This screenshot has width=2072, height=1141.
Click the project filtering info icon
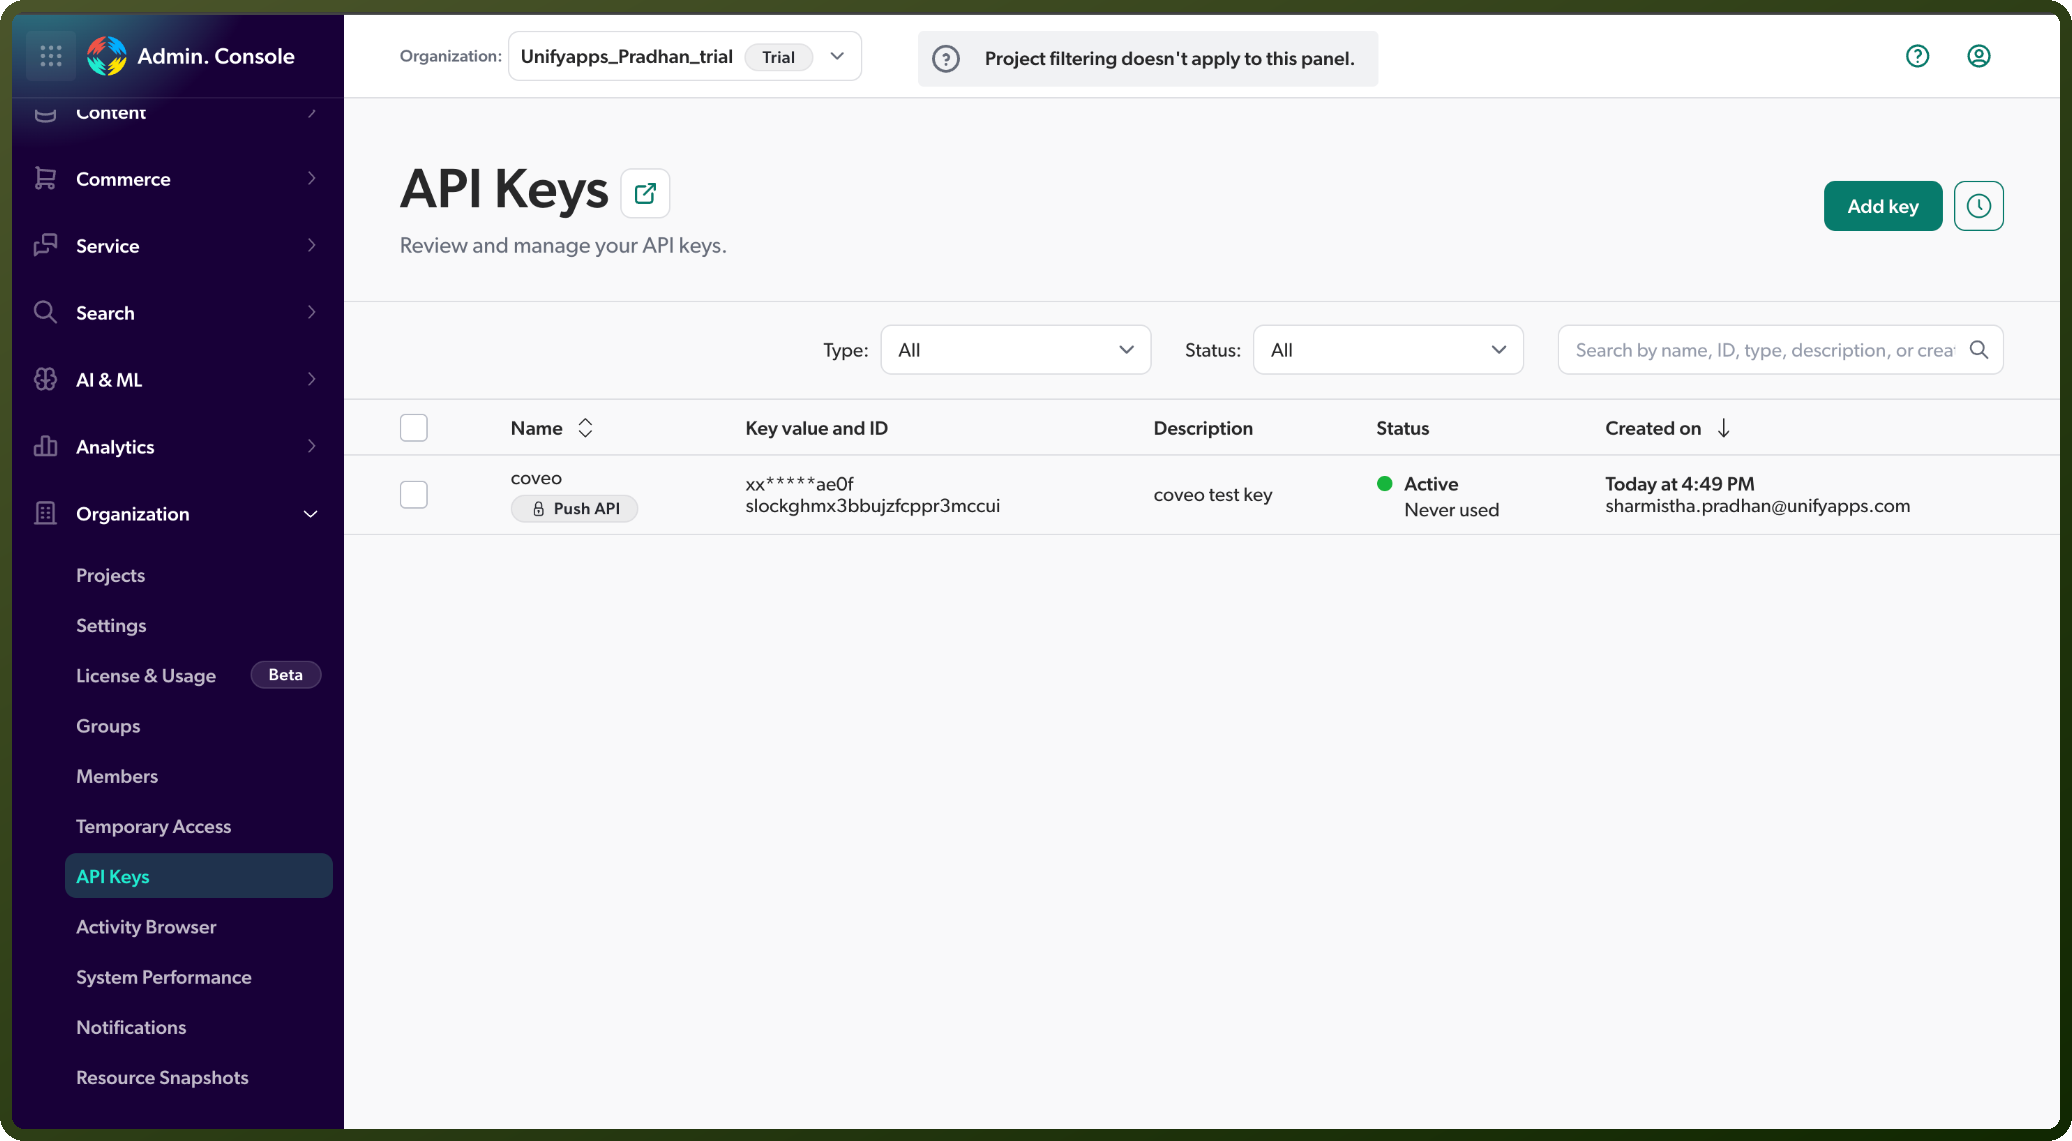pyautogui.click(x=946, y=59)
